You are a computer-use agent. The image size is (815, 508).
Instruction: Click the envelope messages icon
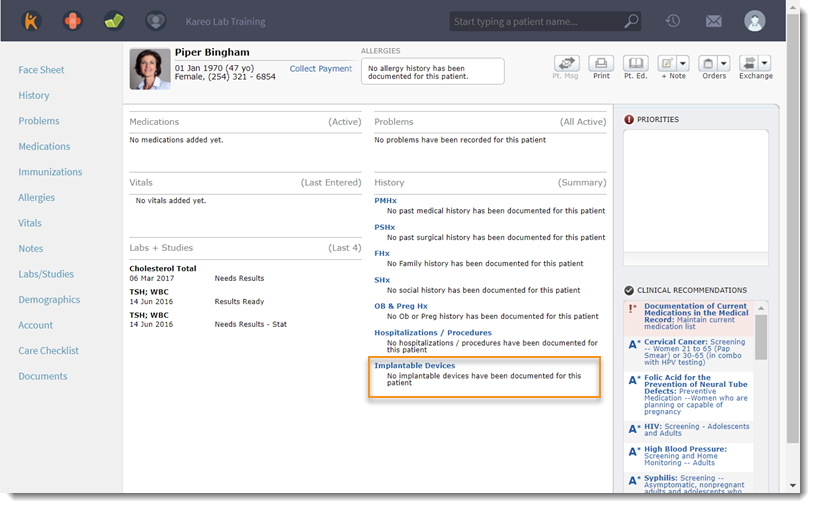point(714,21)
